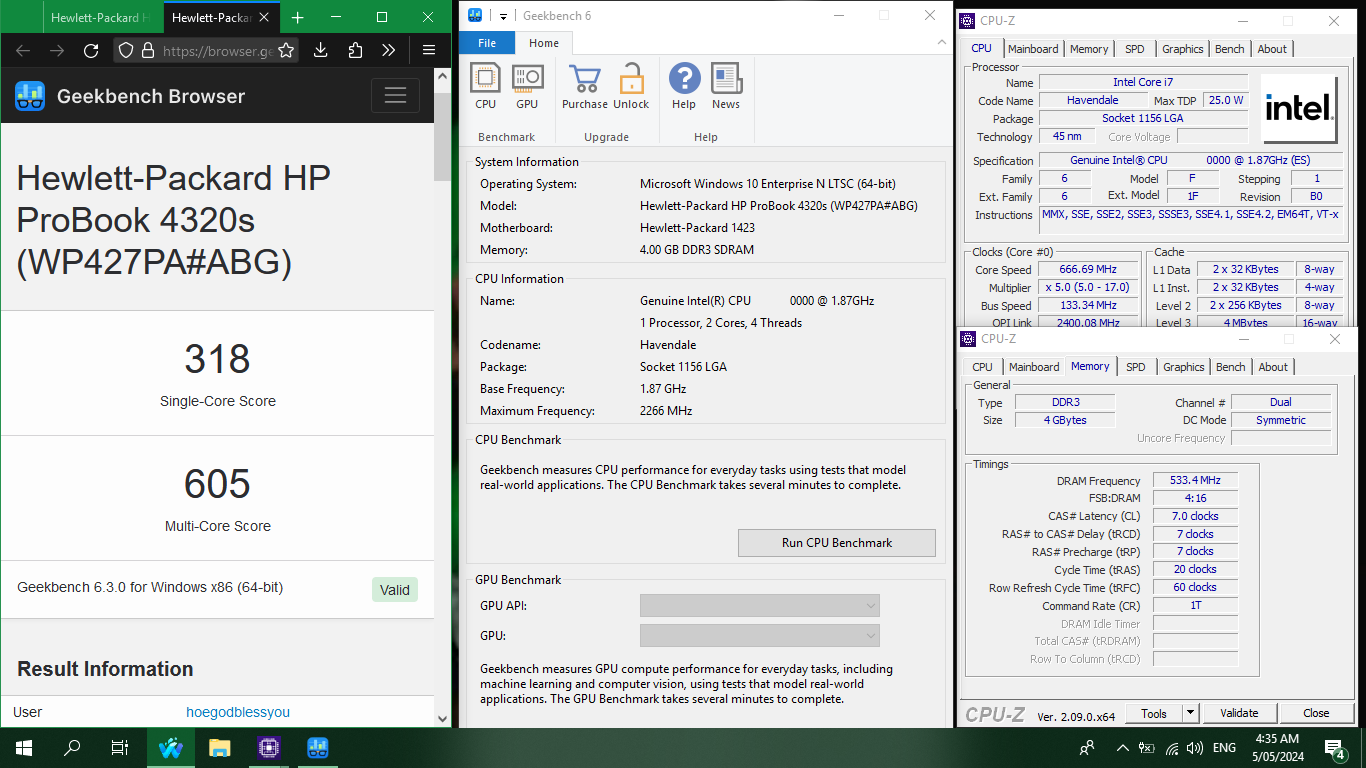Open the Geekbench quick access toolbar dropdown
The width and height of the screenshot is (1366, 768).
[x=504, y=15]
